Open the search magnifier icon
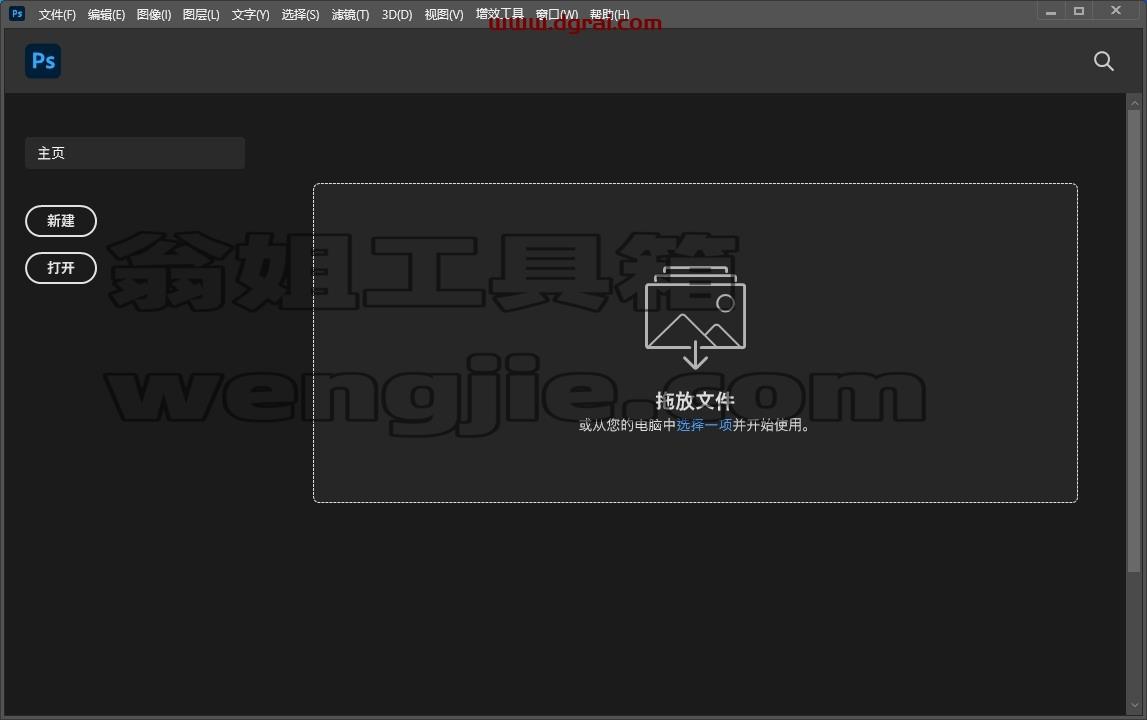 (1104, 61)
